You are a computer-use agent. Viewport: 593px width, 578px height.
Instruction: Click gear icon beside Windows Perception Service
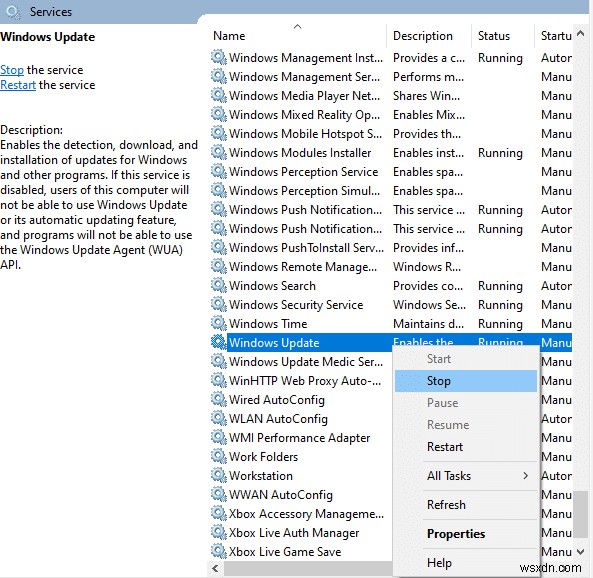coord(219,171)
